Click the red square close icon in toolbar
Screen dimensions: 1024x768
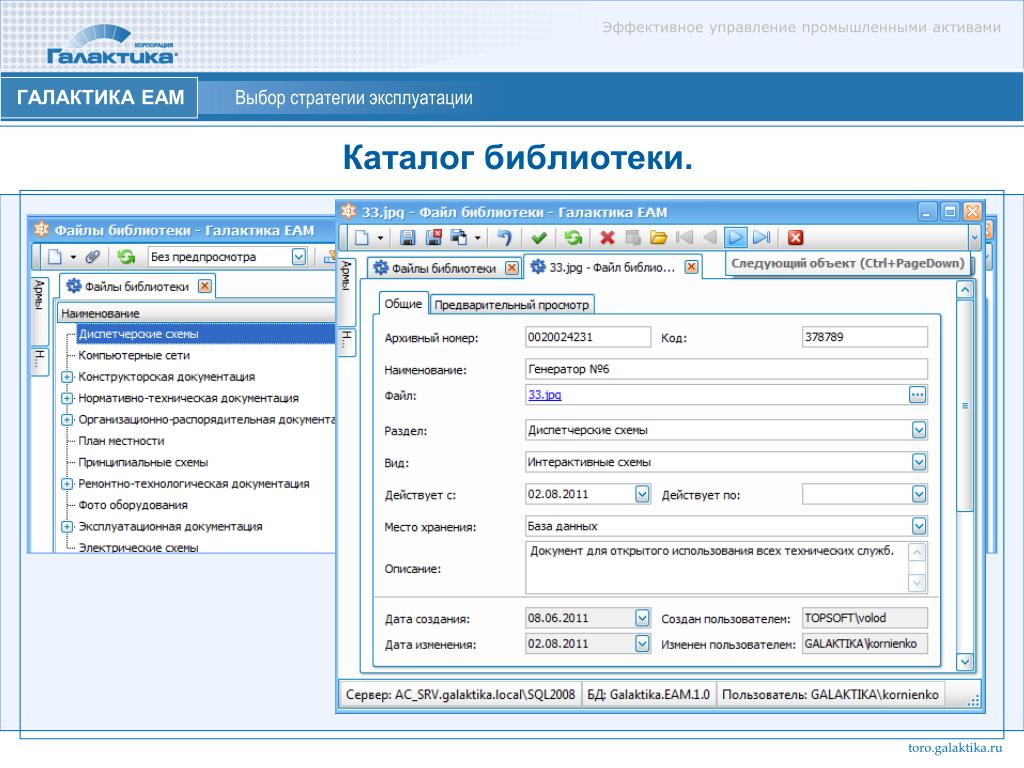pos(795,238)
